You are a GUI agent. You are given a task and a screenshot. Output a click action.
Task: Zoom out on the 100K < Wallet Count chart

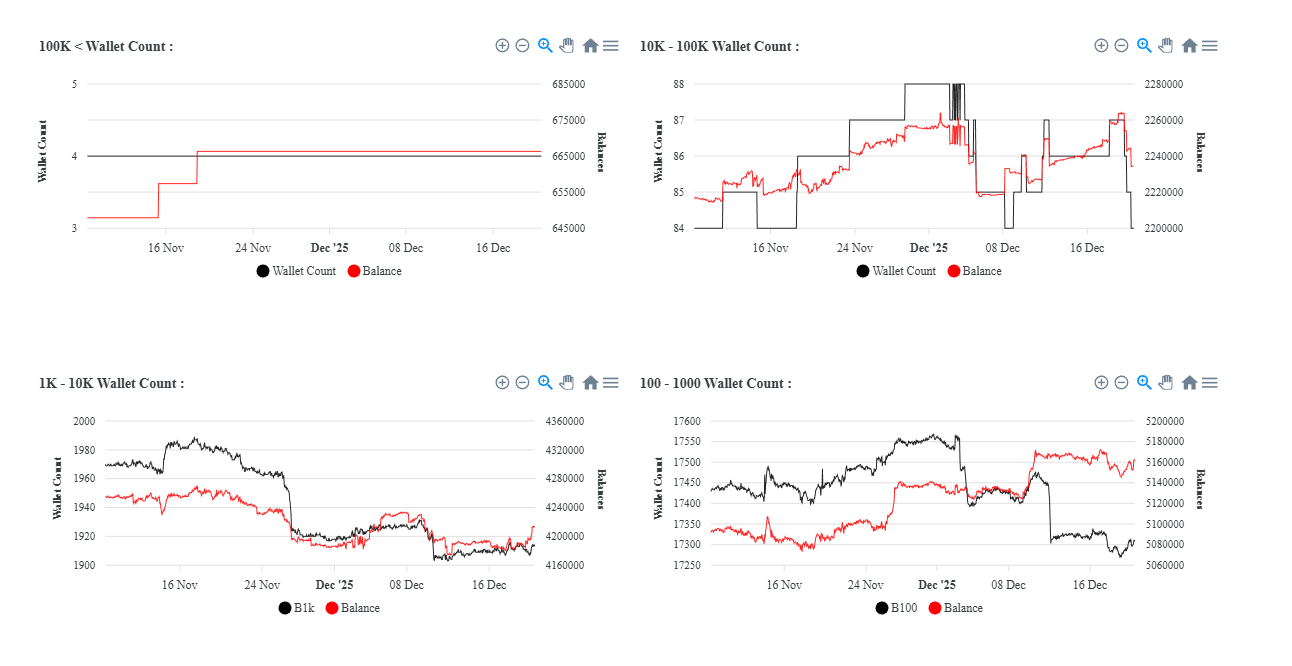(x=522, y=45)
